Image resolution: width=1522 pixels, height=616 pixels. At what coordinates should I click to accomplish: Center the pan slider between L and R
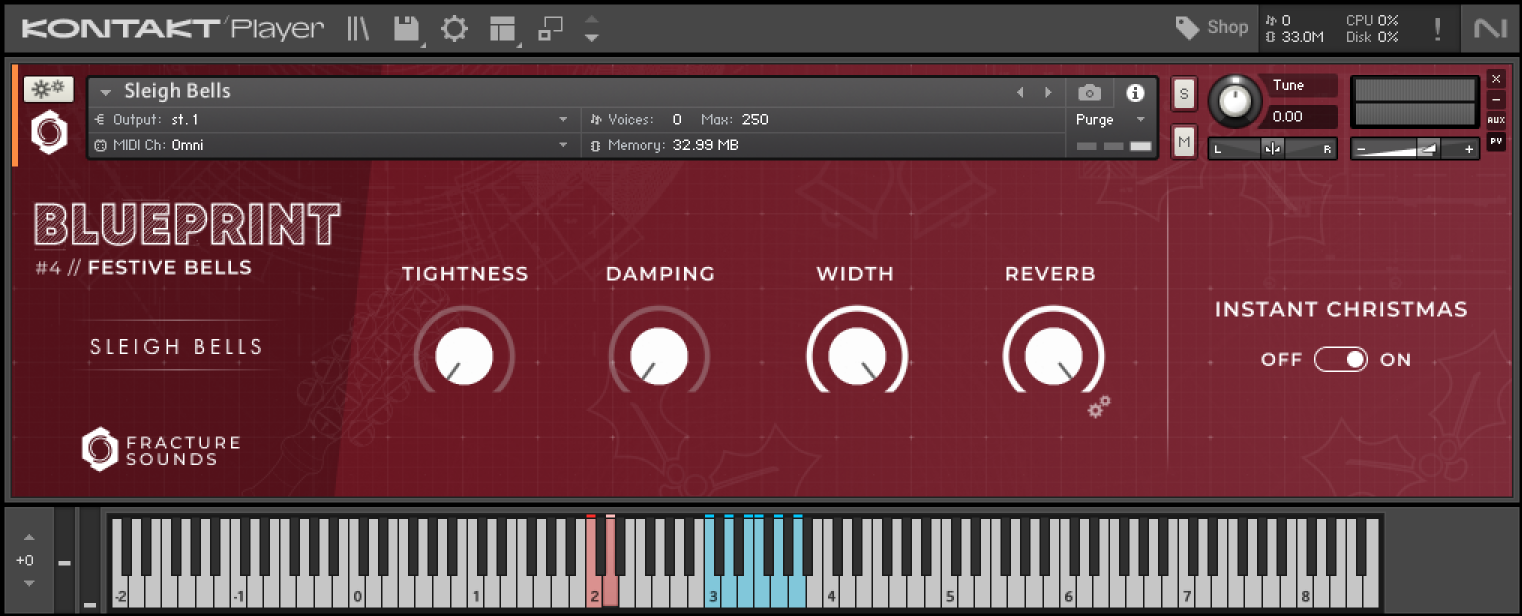pos(1272,148)
